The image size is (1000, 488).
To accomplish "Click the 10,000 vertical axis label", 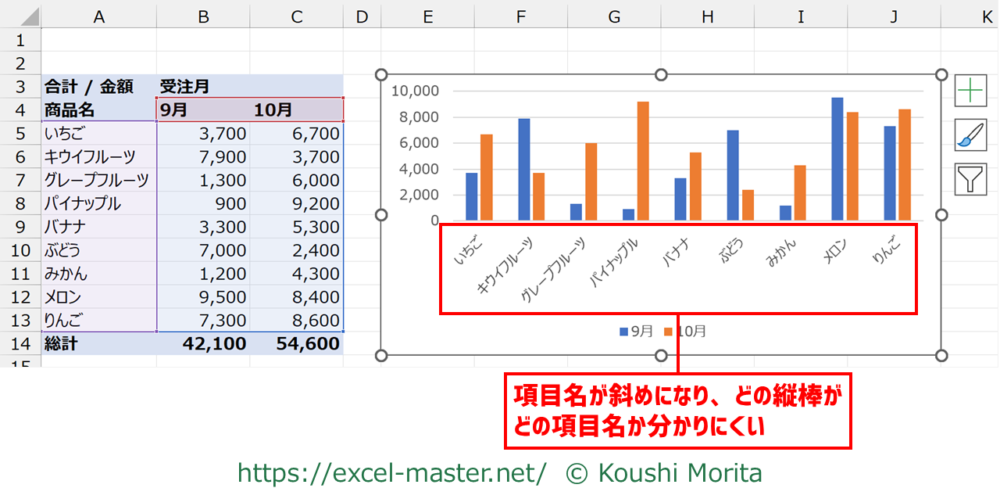I will point(416,91).
